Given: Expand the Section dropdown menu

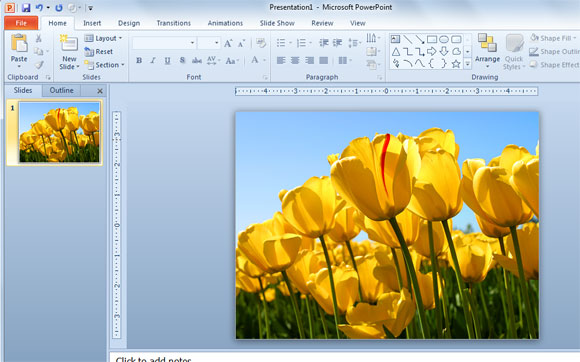Looking at the screenshot, I should point(105,65).
